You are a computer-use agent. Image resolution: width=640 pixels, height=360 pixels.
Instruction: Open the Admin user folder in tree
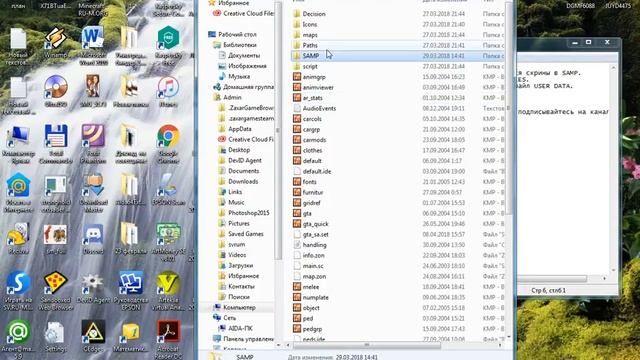coord(232,97)
